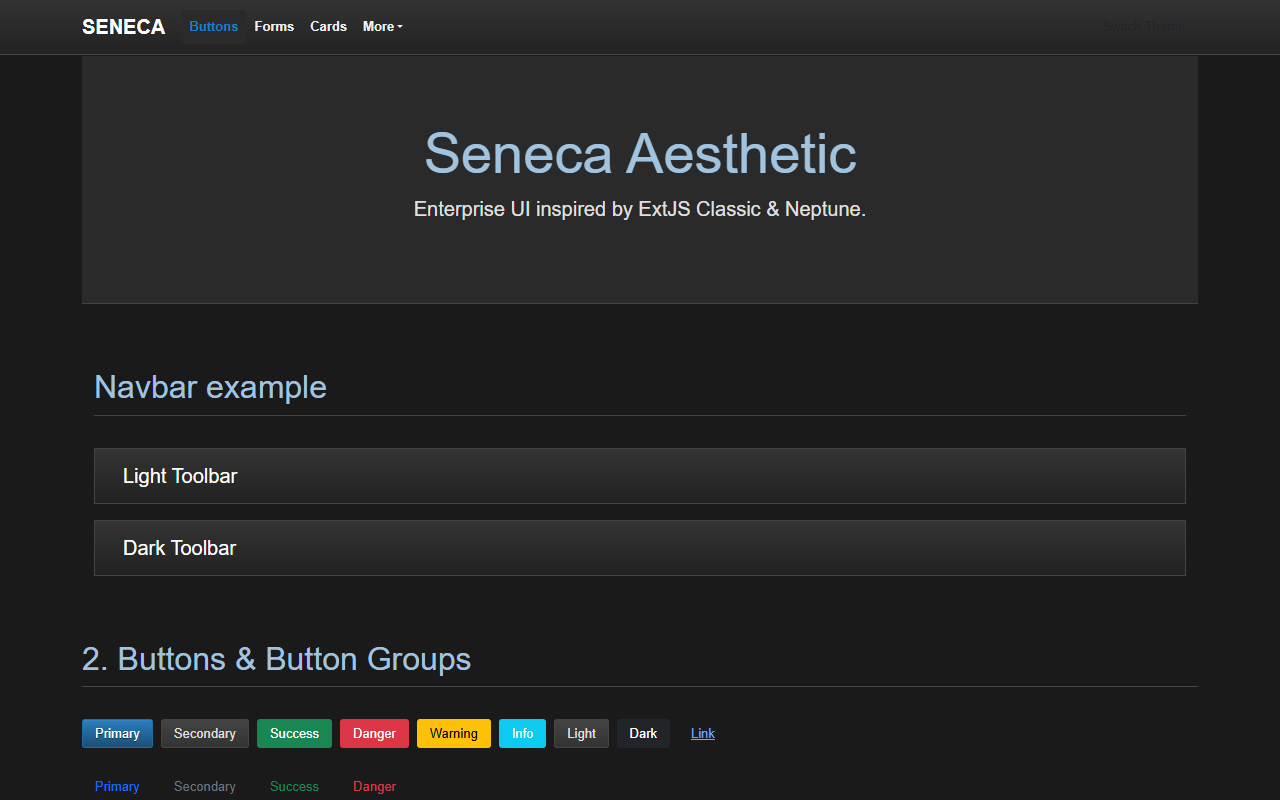
Task: Click the outline-style Primary text button
Action: click(117, 787)
